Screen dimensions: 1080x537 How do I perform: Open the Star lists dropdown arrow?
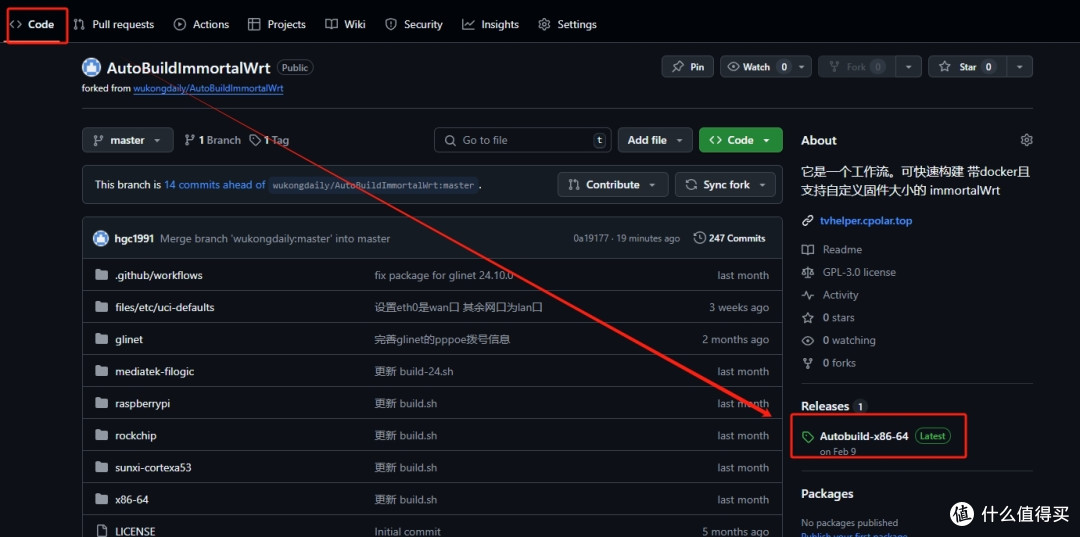pyautogui.click(x=1019, y=67)
